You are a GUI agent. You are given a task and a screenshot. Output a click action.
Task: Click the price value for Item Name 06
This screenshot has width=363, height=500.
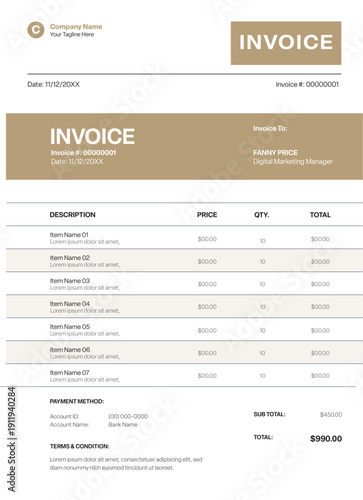click(x=207, y=353)
